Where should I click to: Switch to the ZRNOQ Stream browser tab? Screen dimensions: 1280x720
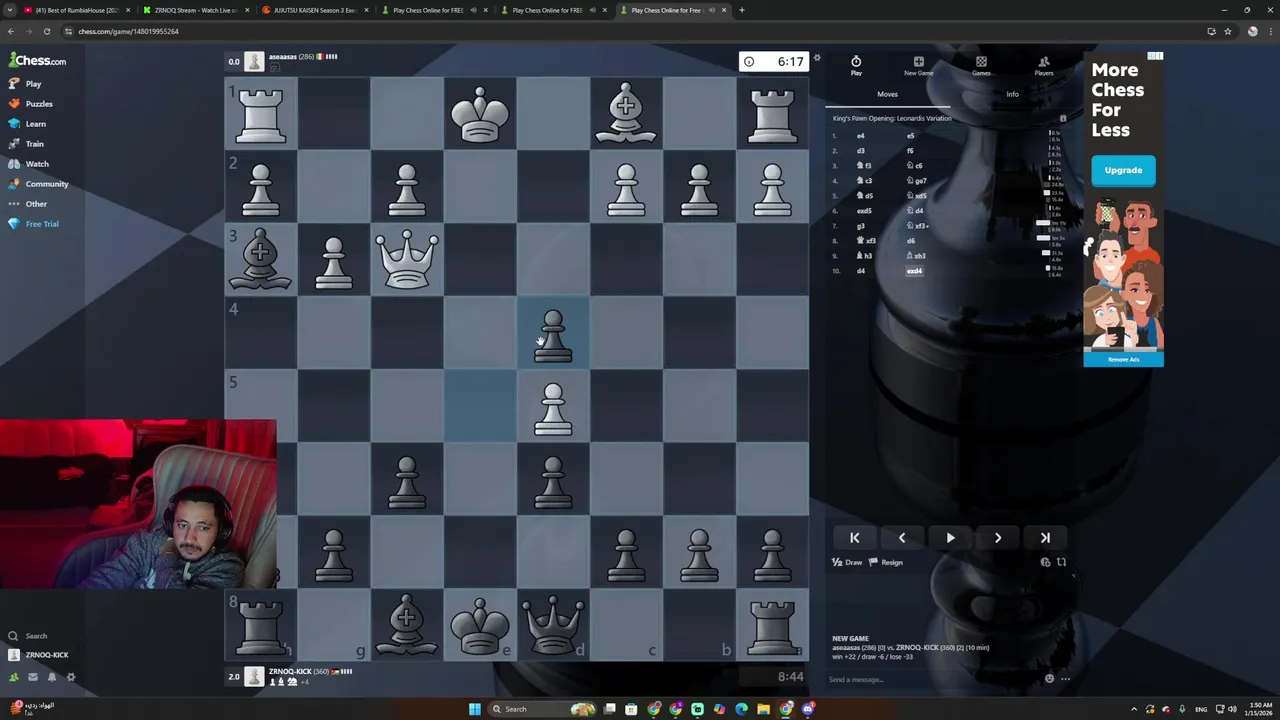[x=196, y=10]
